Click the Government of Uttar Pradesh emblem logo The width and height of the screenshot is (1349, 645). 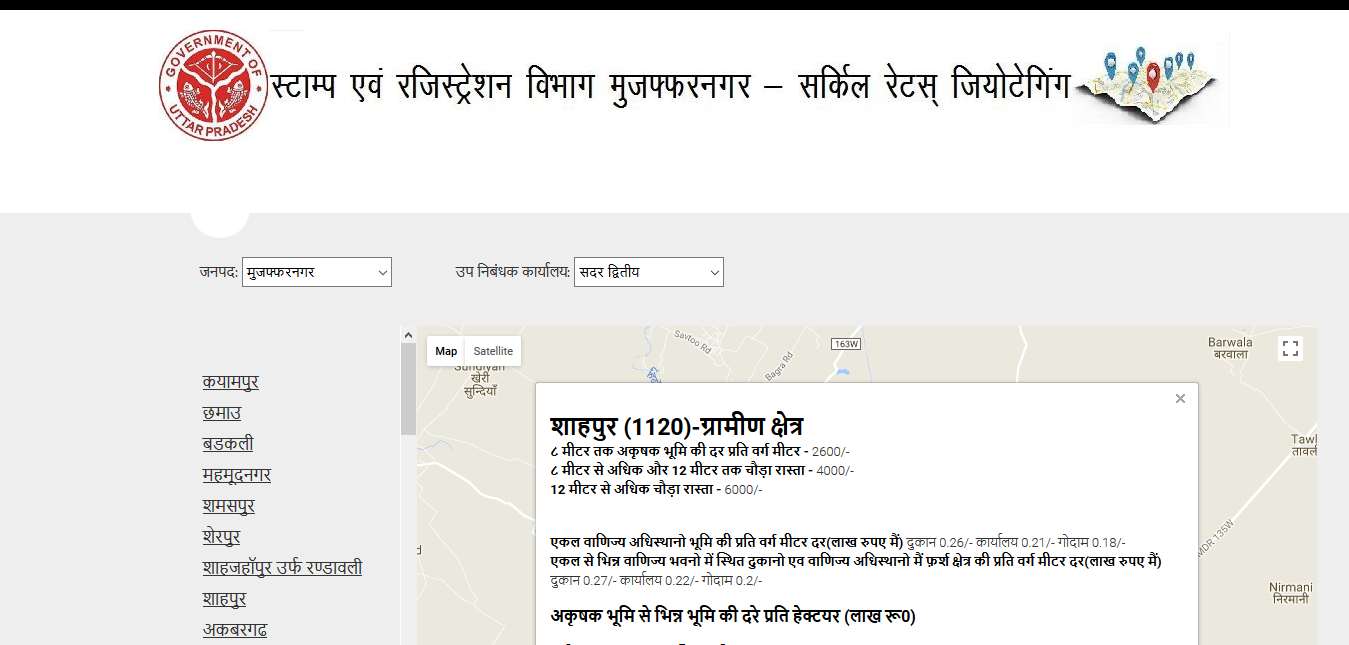point(214,85)
